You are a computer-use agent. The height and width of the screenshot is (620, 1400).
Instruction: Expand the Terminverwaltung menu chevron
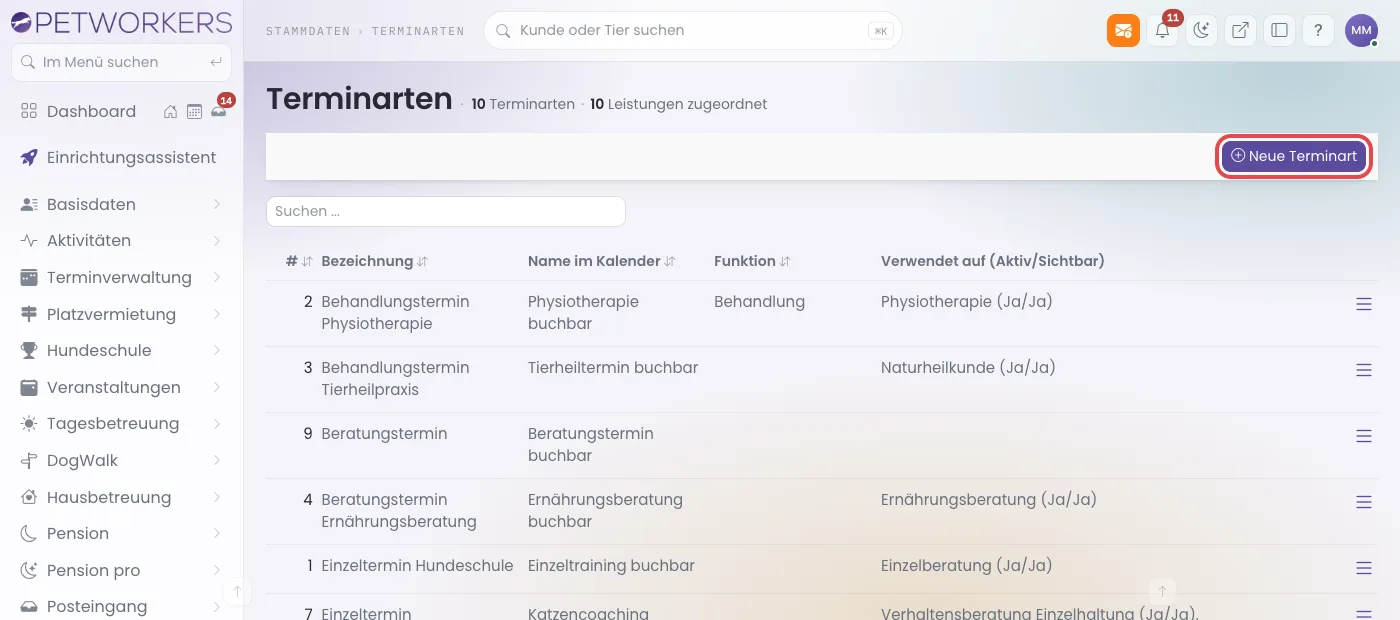217,277
